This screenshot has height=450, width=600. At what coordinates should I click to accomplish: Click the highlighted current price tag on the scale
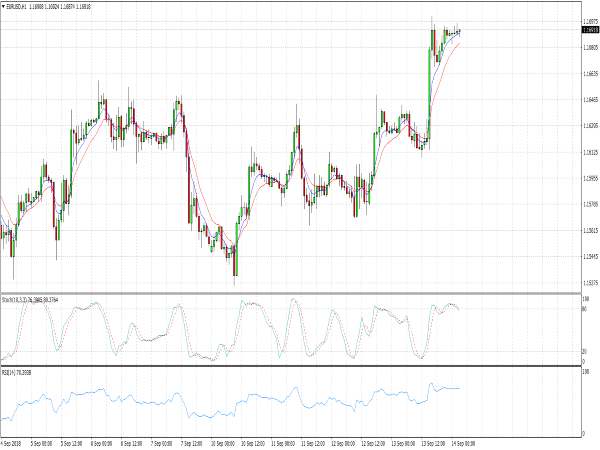point(590,30)
